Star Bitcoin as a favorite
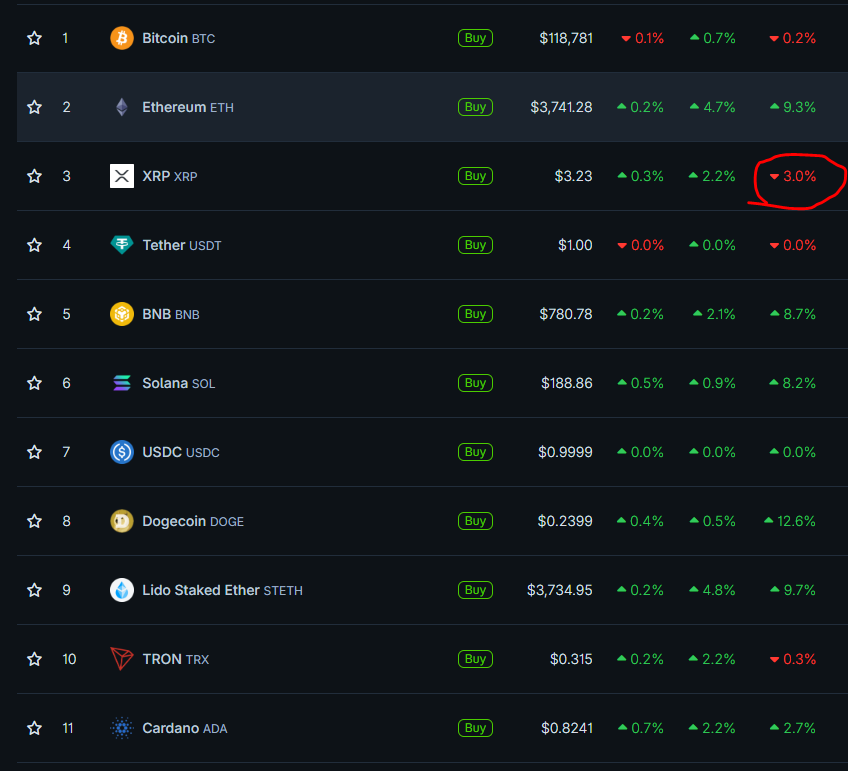Image resolution: width=848 pixels, height=771 pixels. point(35,38)
